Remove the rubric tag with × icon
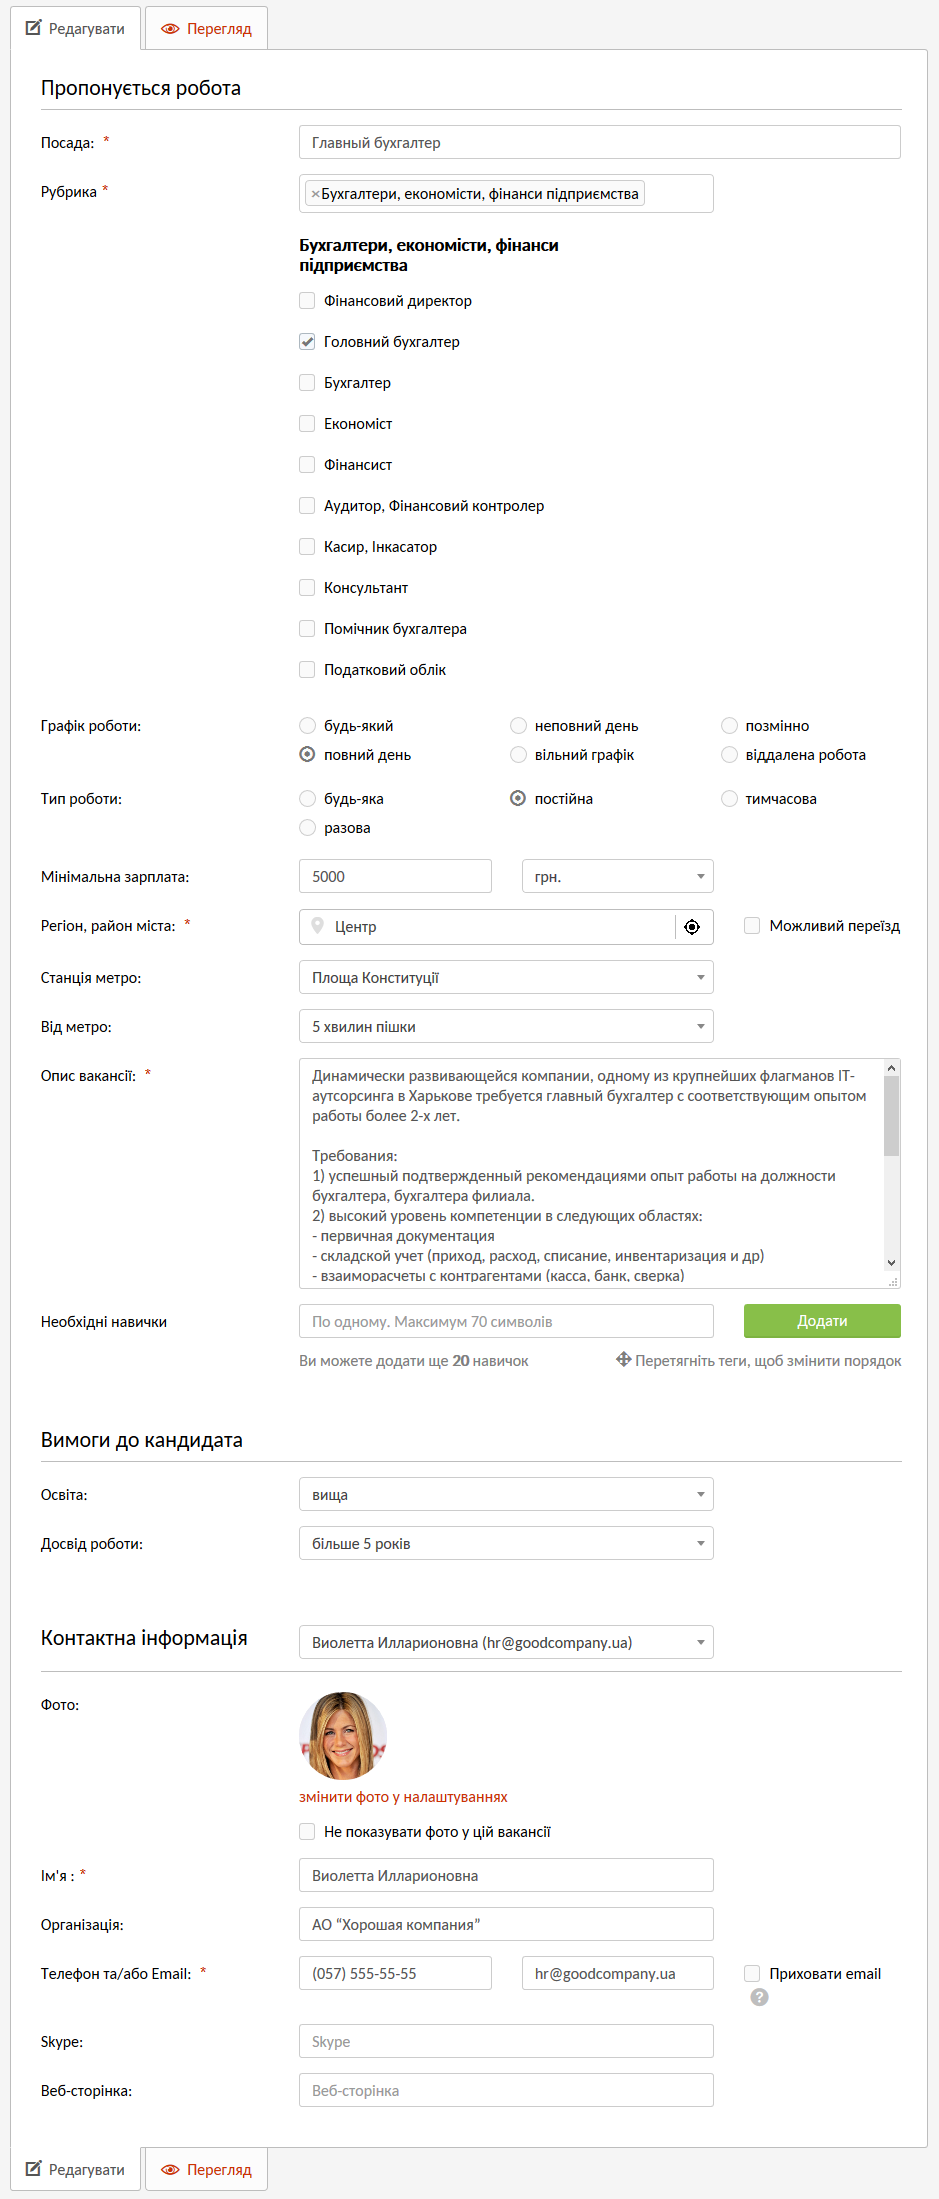Viewport: 939px width, 2199px height. tap(315, 194)
